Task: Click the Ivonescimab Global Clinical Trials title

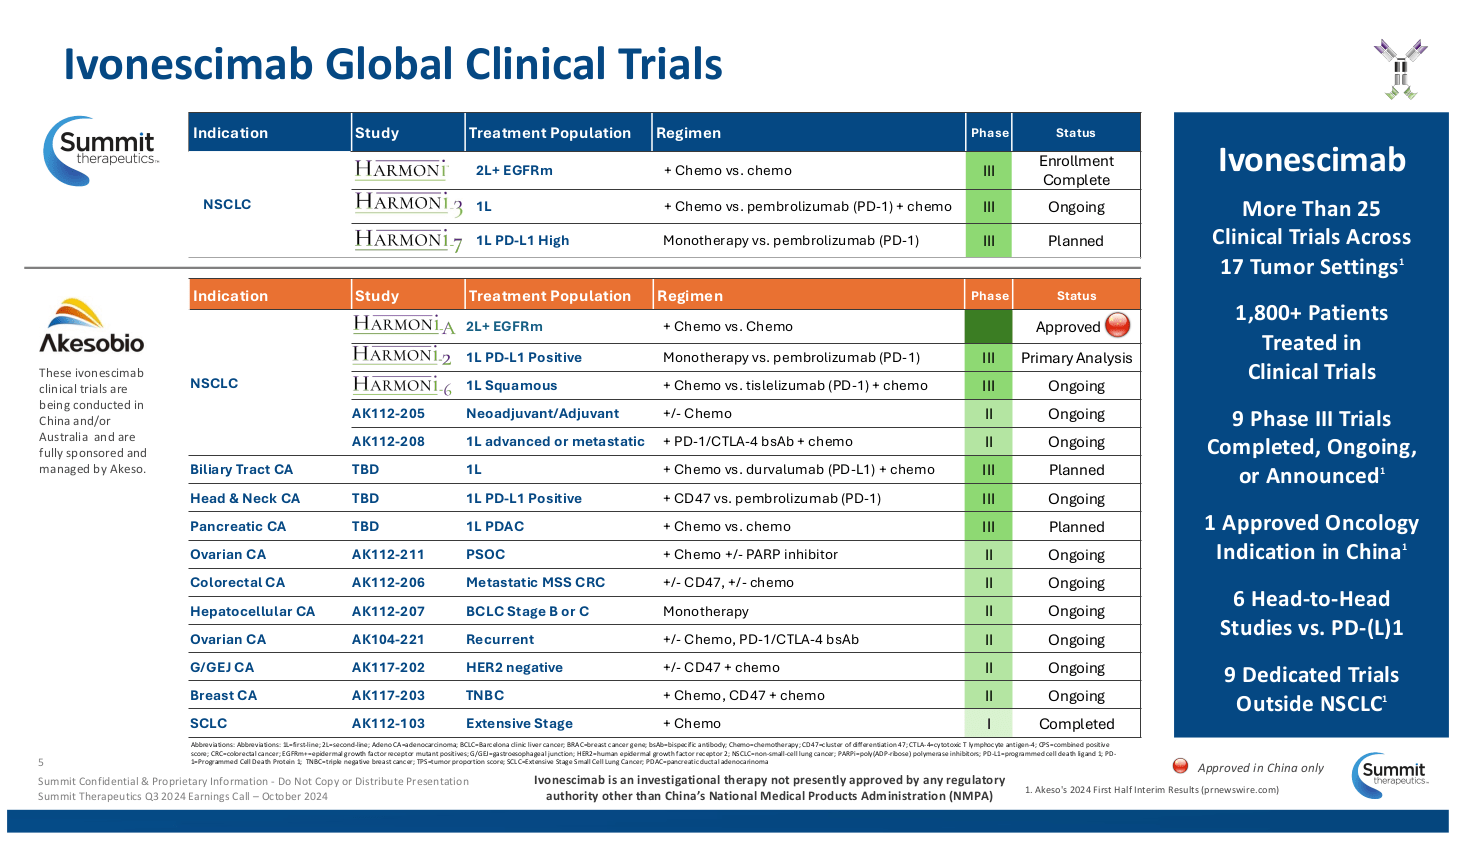Action: coord(393,62)
